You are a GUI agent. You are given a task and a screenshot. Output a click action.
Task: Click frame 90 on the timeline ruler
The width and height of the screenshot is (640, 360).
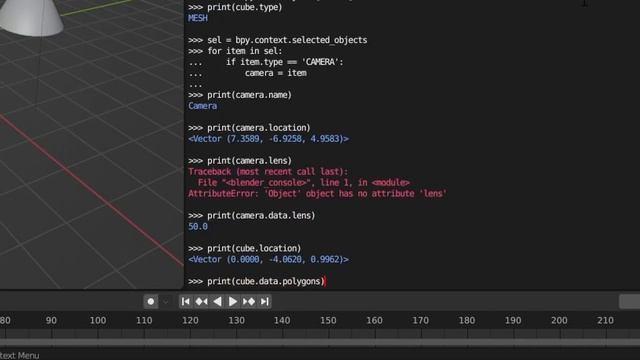51,320
